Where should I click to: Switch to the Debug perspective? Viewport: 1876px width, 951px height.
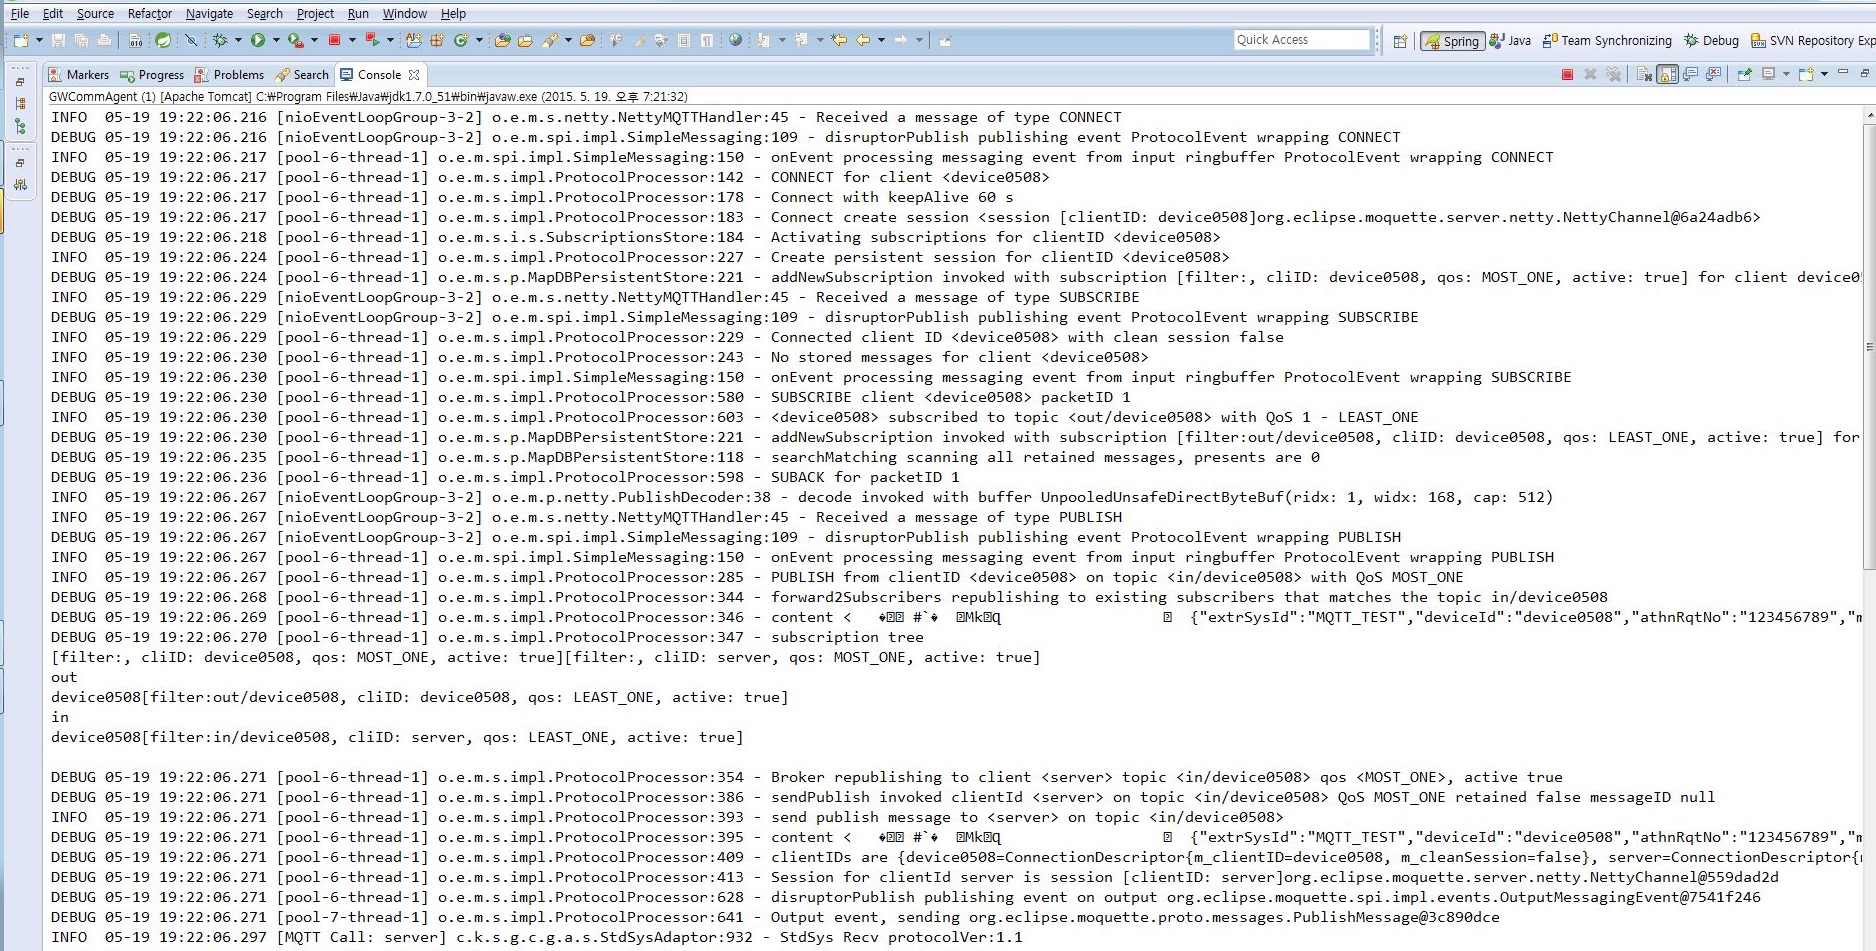[1711, 41]
